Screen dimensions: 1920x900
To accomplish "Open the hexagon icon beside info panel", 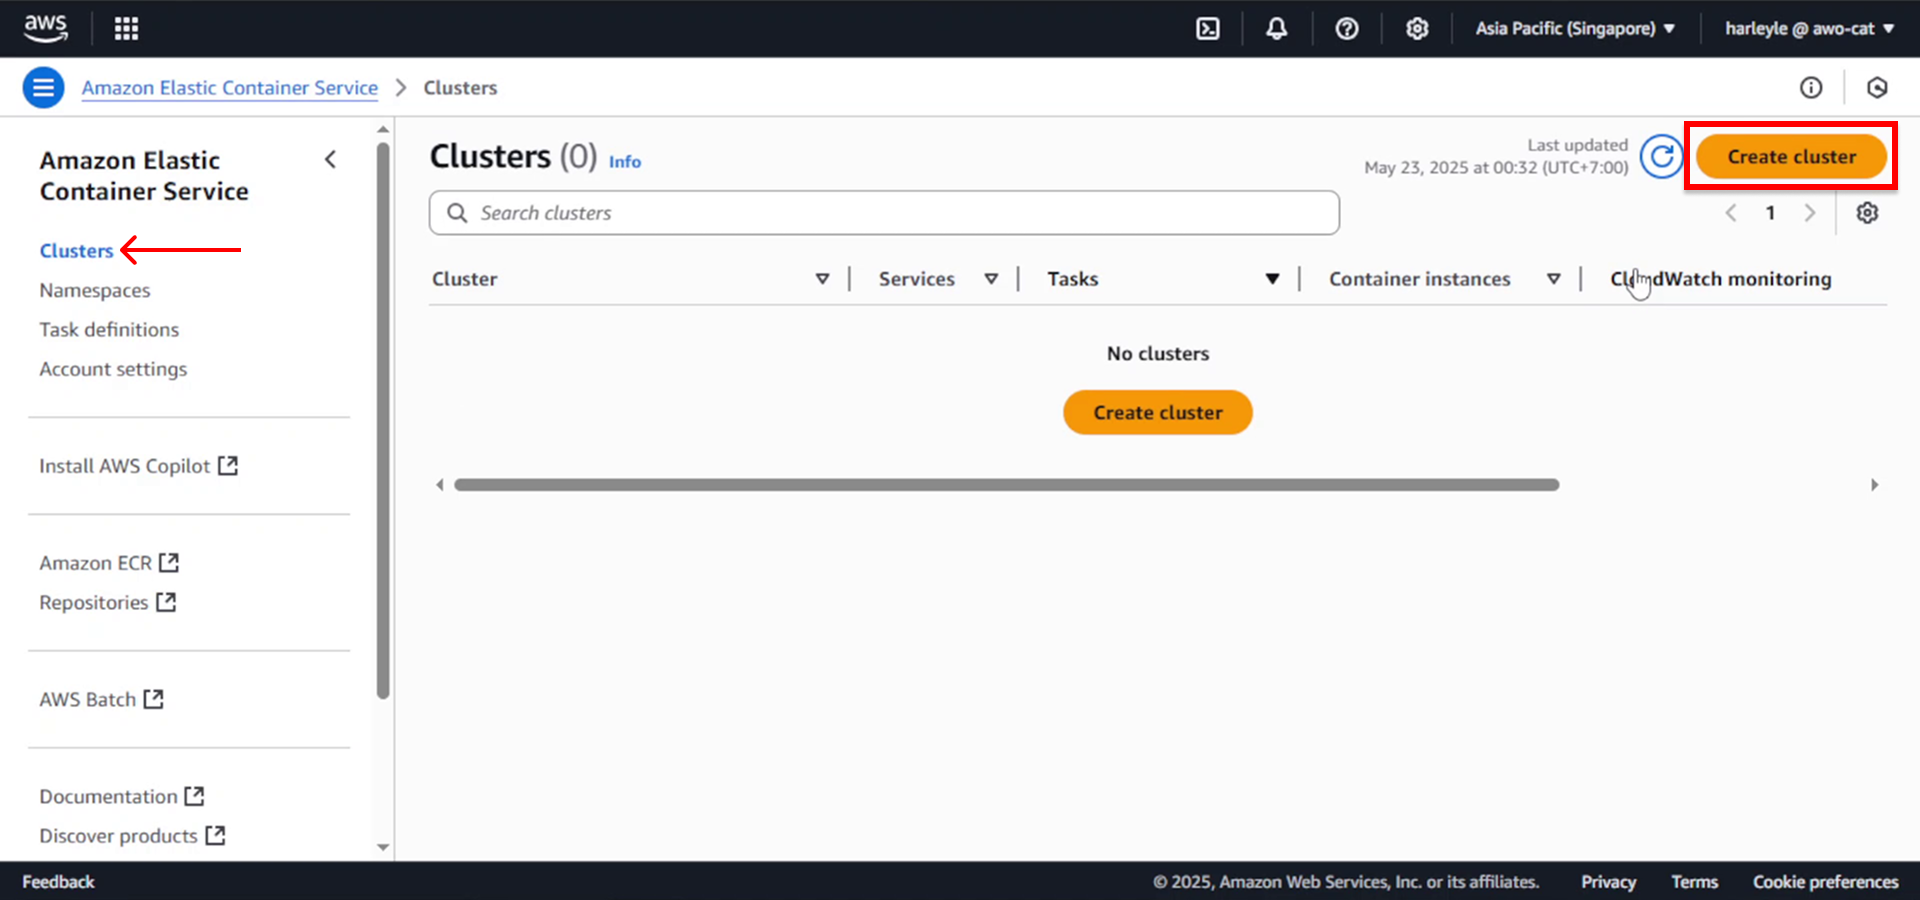I will pos(1877,88).
